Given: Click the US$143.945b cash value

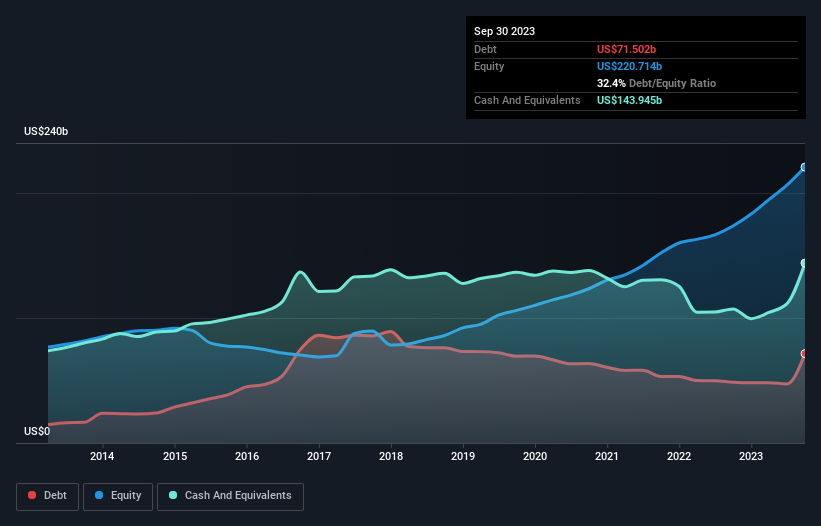Looking at the screenshot, I should (629, 100).
